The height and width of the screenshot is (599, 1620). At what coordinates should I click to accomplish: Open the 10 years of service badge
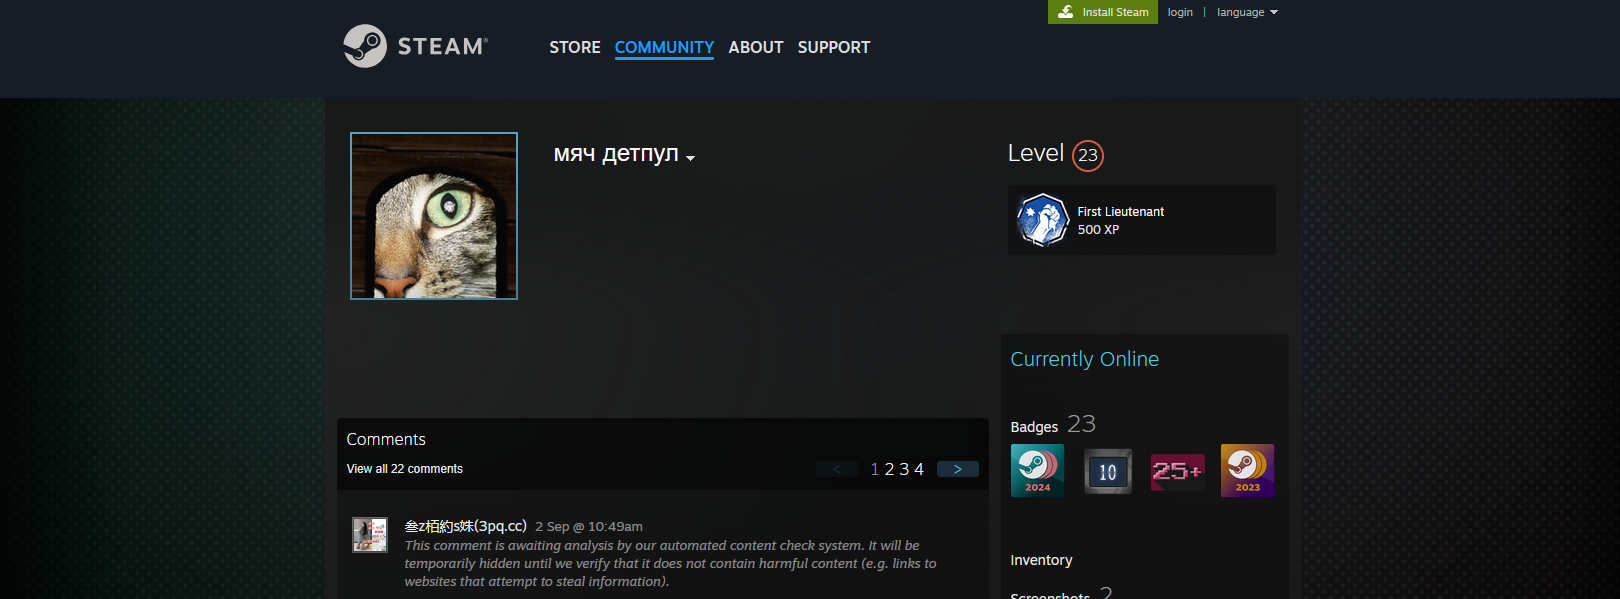(1108, 470)
